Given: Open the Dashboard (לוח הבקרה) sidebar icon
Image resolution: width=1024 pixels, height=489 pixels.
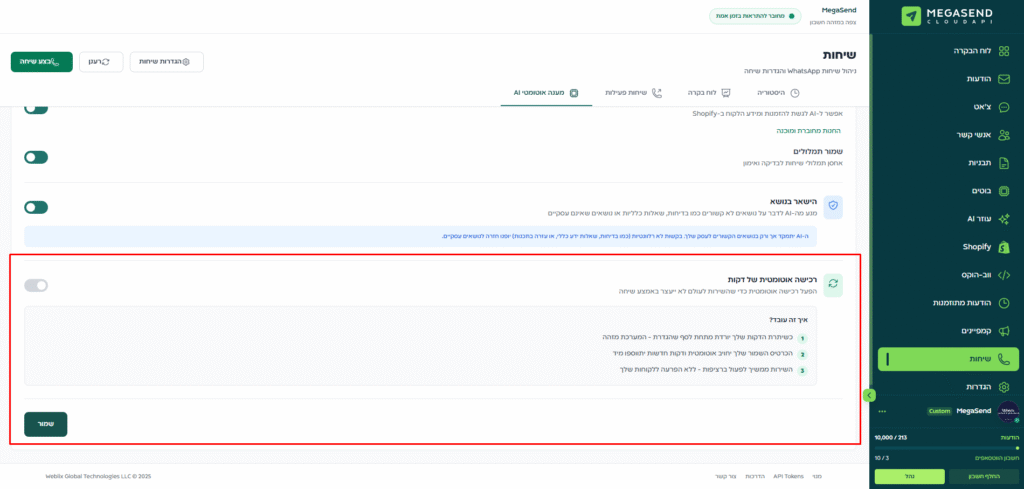Looking at the screenshot, I should (1004, 50).
